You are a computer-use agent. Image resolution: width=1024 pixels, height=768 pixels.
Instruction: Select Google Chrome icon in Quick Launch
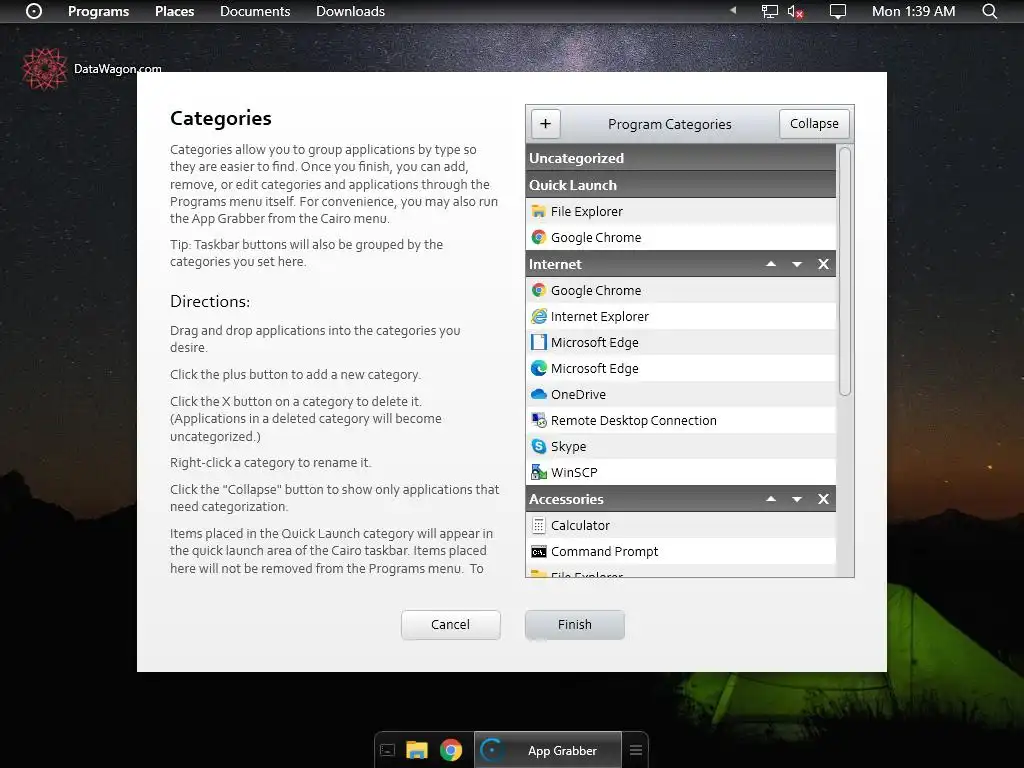coord(539,237)
